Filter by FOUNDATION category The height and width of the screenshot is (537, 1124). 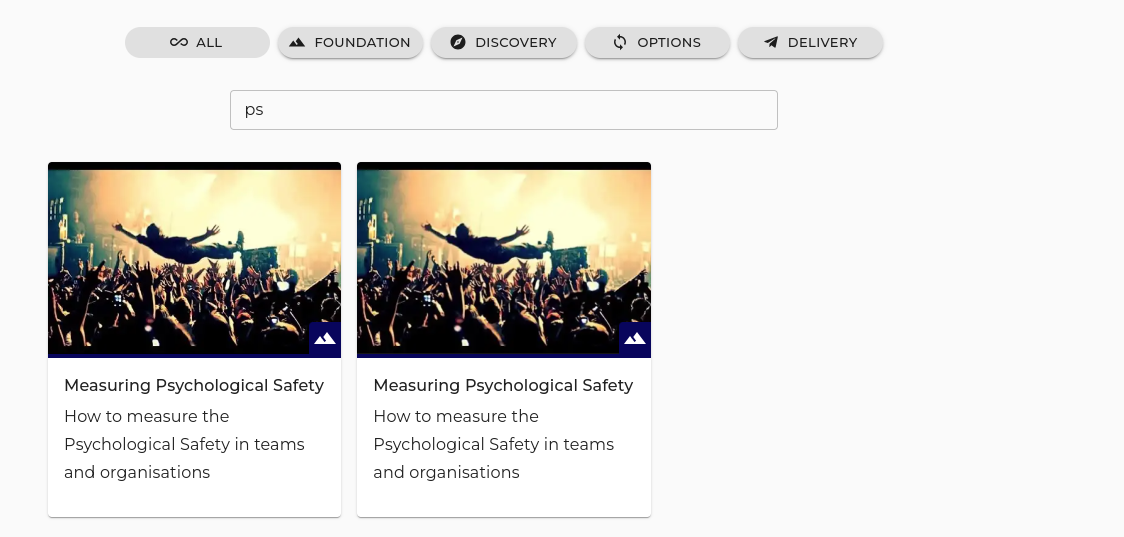(351, 42)
